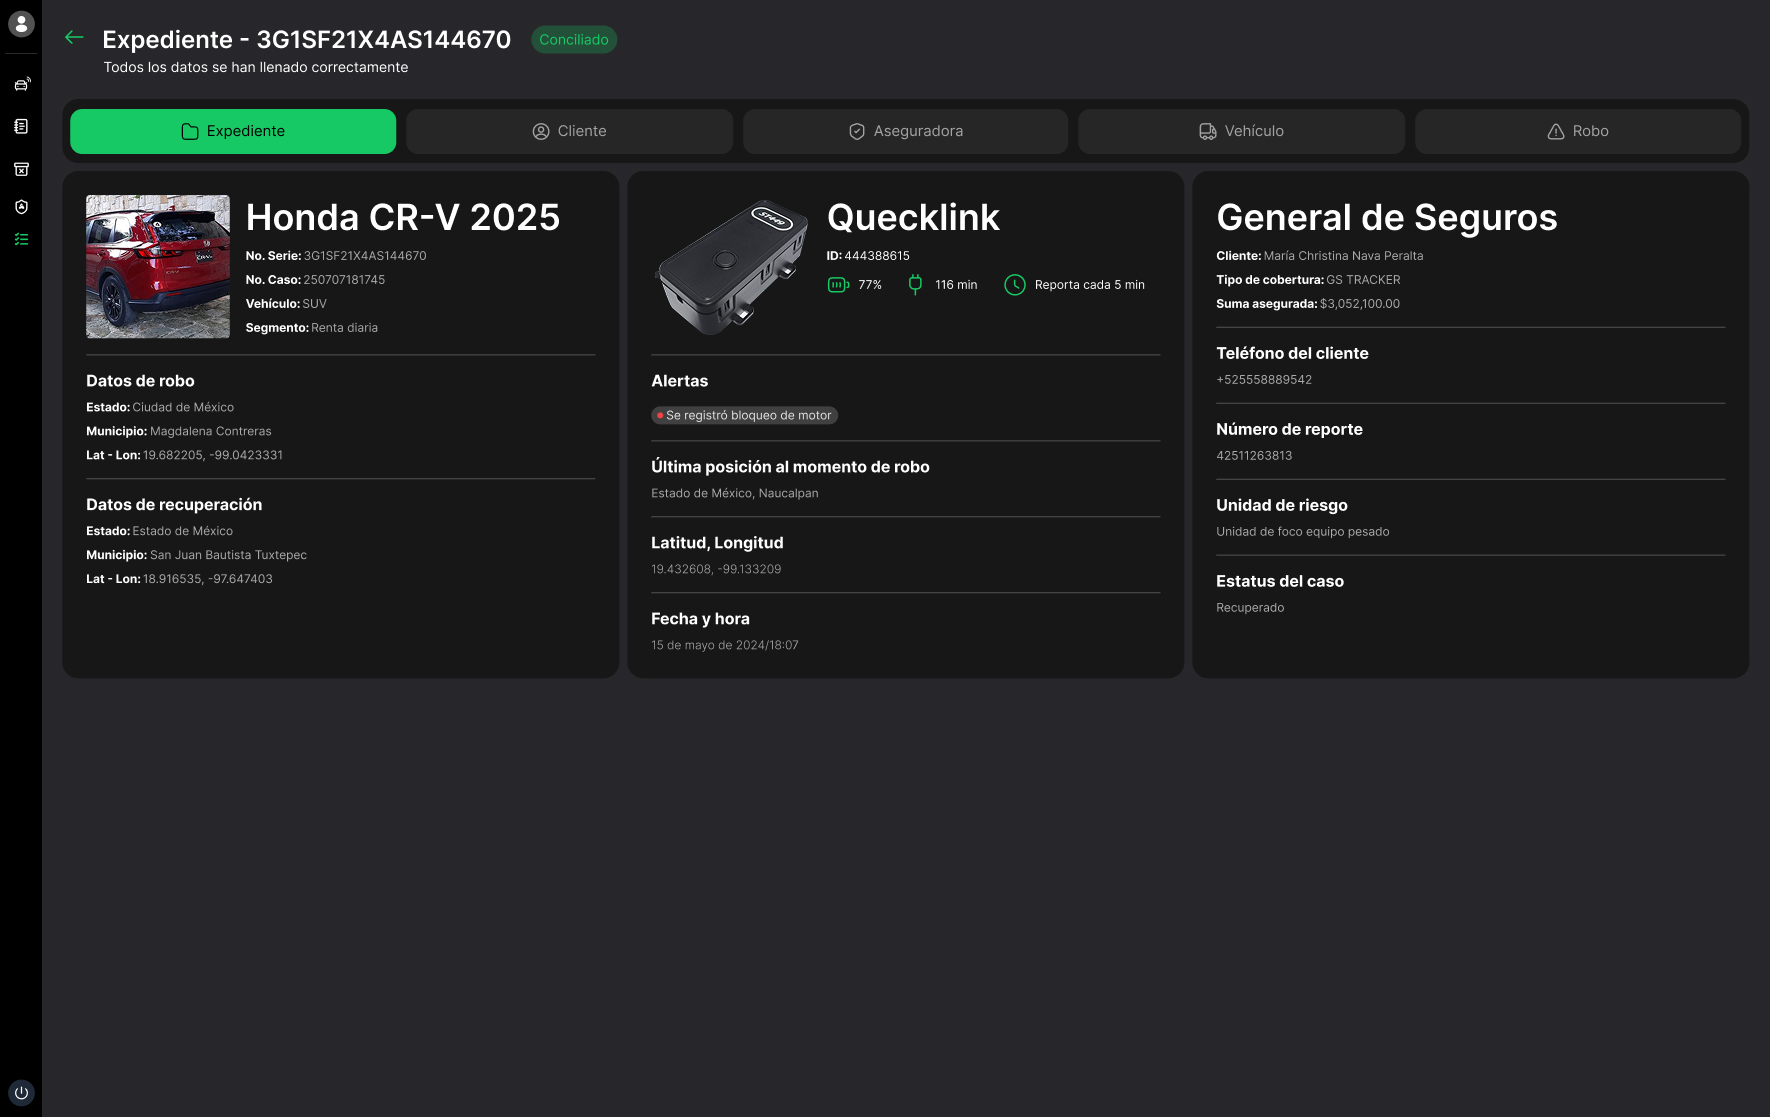This screenshot has width=1770, height=1117.
Task: Click the Alertas section heading
Action: 680,381
